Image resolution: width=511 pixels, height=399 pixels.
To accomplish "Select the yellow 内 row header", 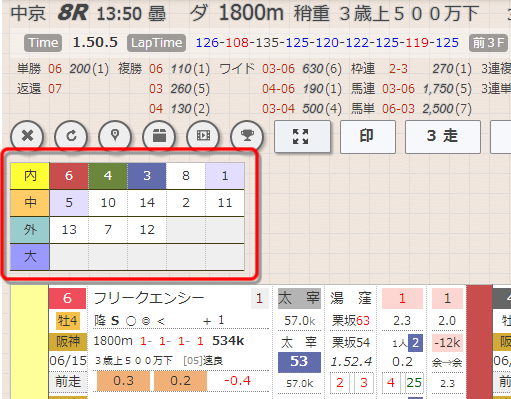I will [x=30, y=176].
